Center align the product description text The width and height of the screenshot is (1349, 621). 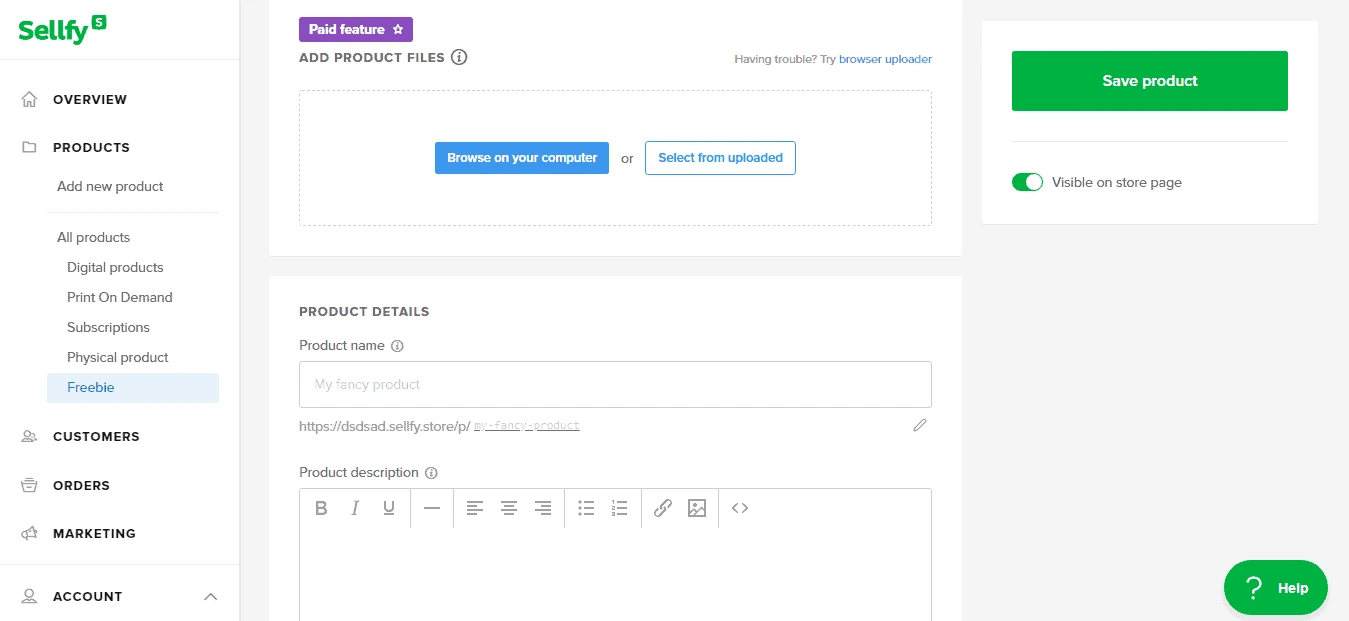click(508, 508)
